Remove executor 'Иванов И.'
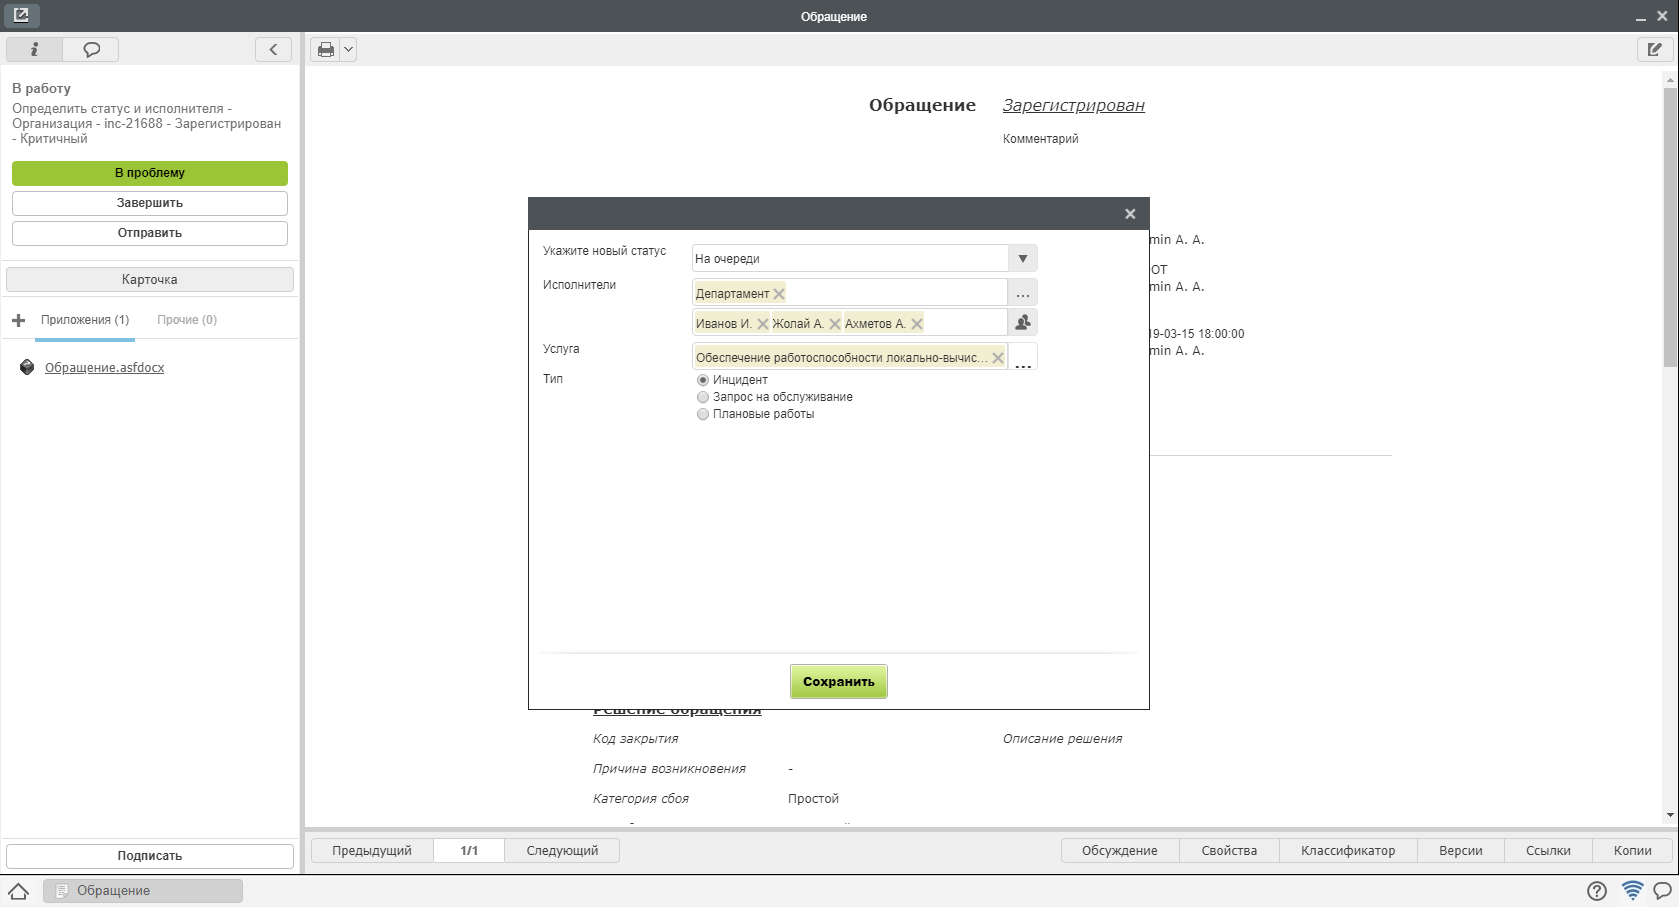 [x=763, y=324]
